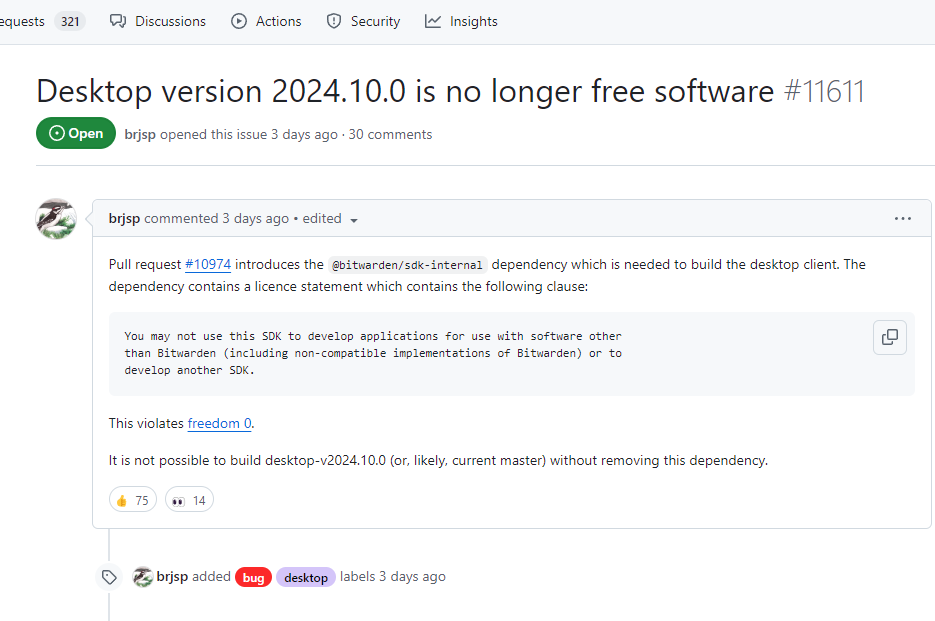Click comment timestamp 3 days ago in header
Screen dimensions: 935x621
(255, 219)
